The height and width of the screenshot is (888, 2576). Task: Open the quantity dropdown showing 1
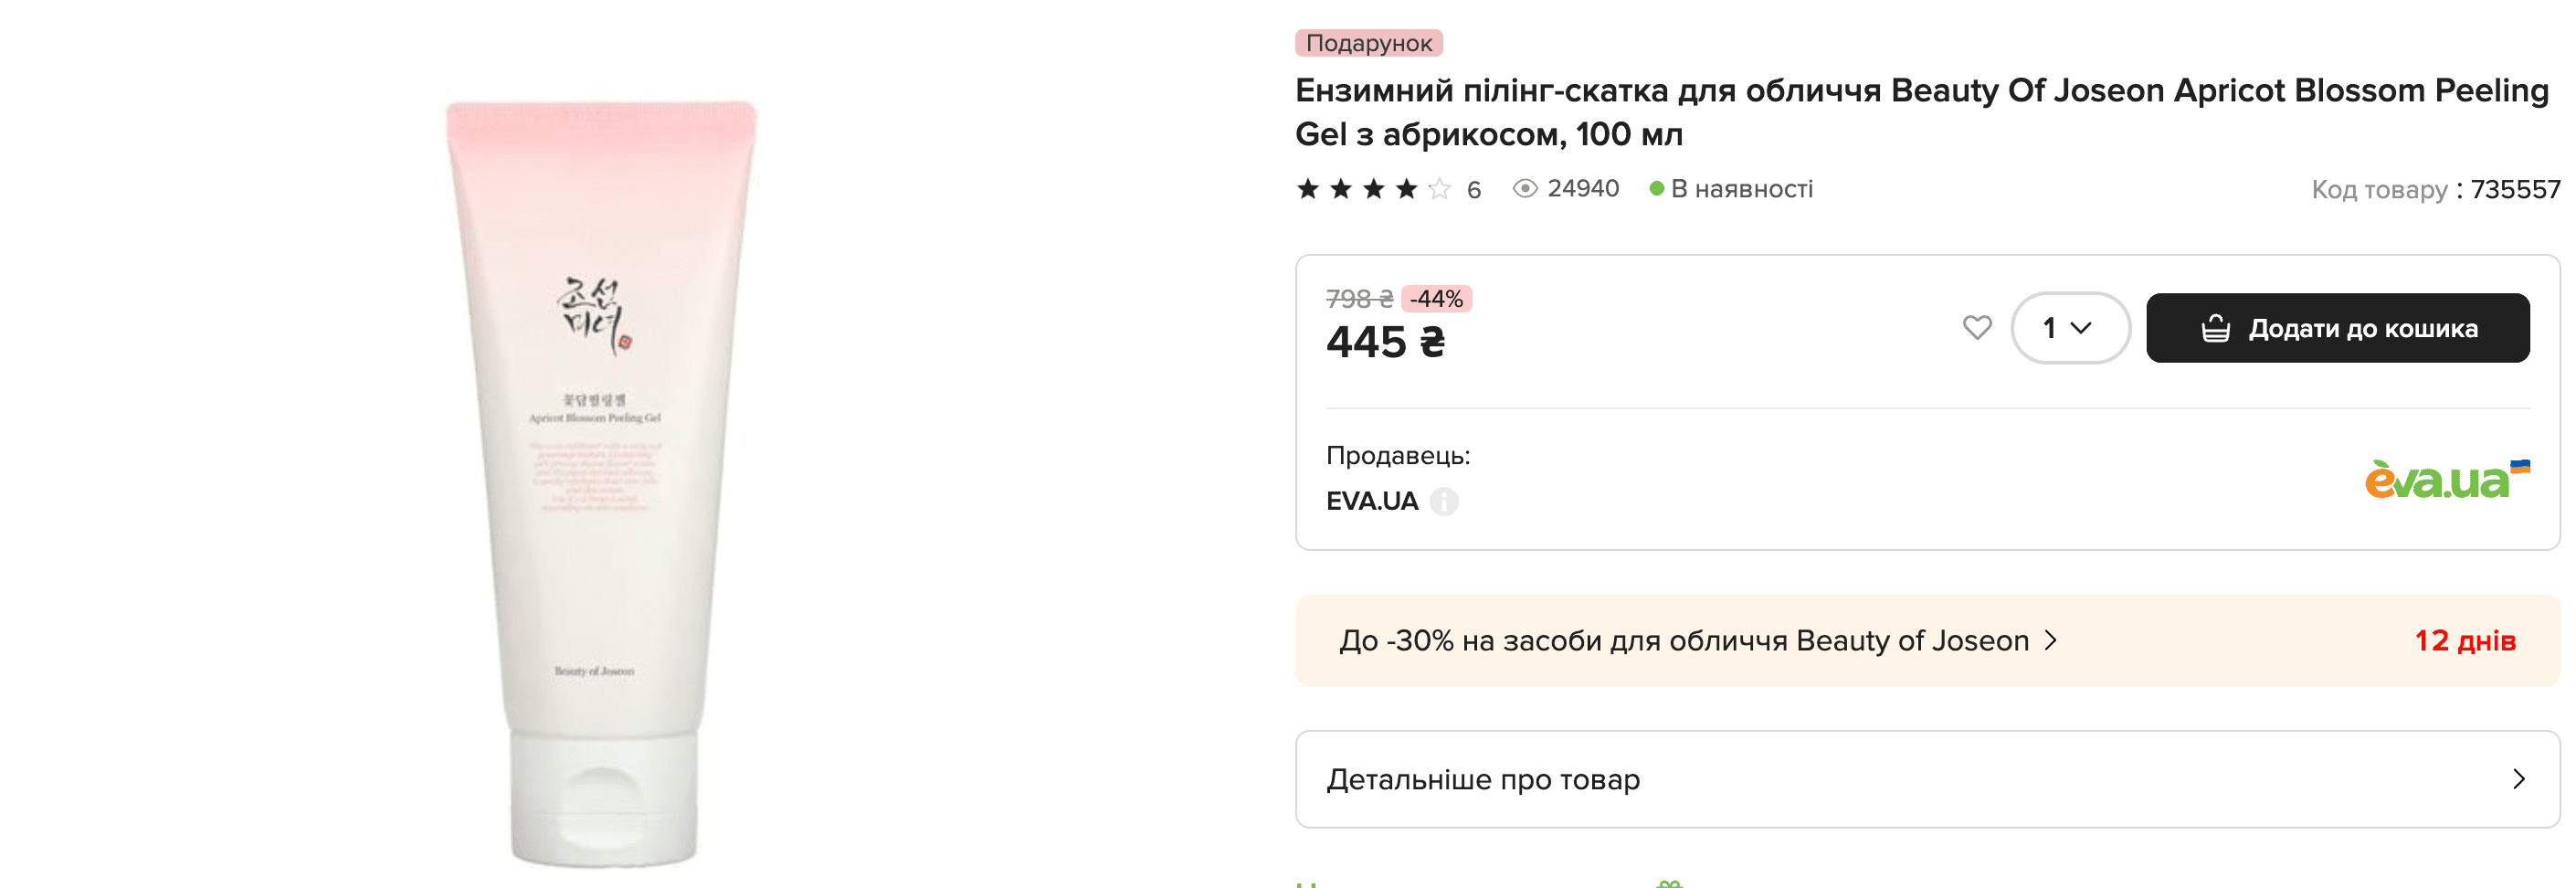2069,328
